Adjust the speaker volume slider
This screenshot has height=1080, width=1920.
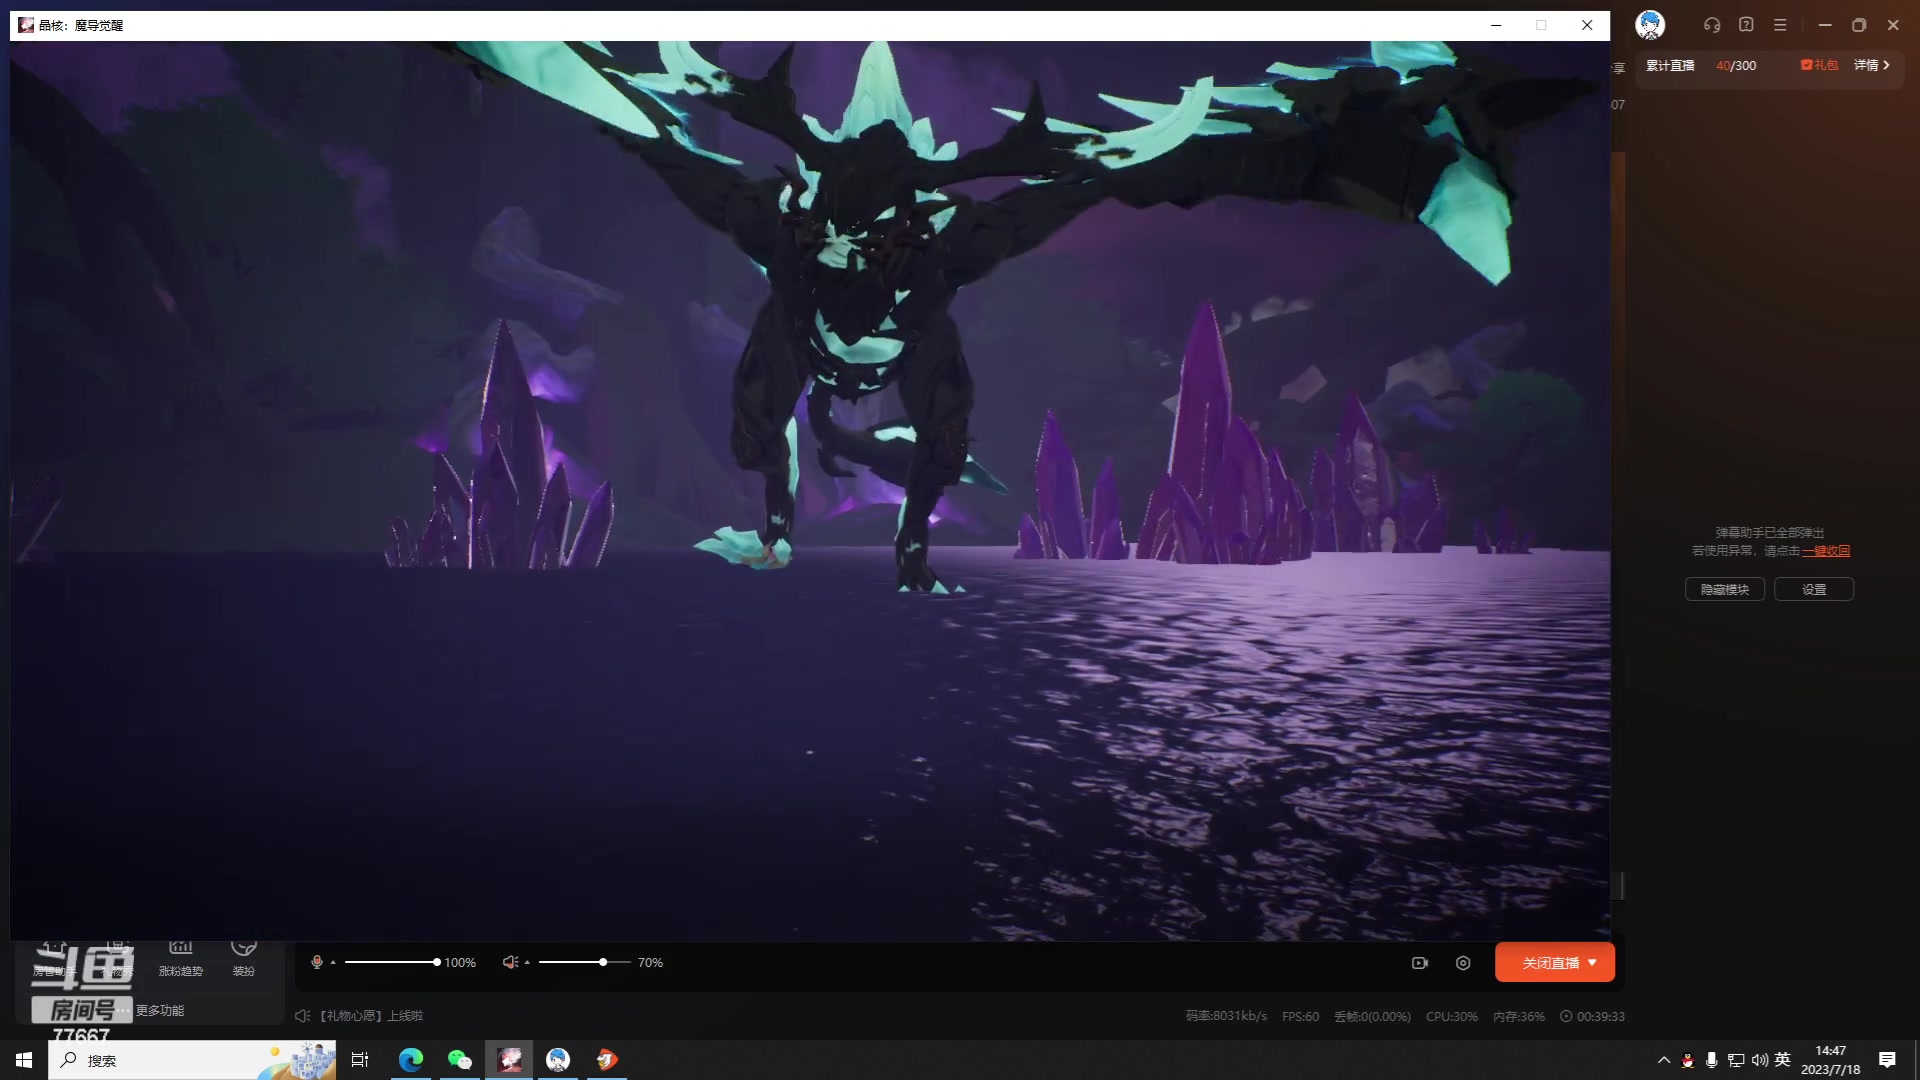click(585, 962)
